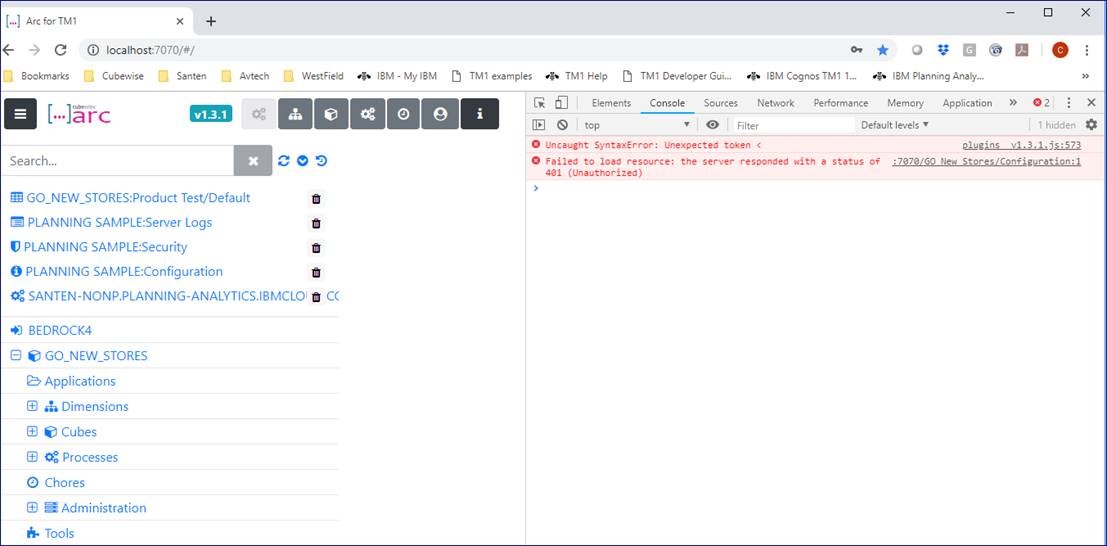
Task: Open the processes gears toolbar icon
Action: click(x=368, y=114)
